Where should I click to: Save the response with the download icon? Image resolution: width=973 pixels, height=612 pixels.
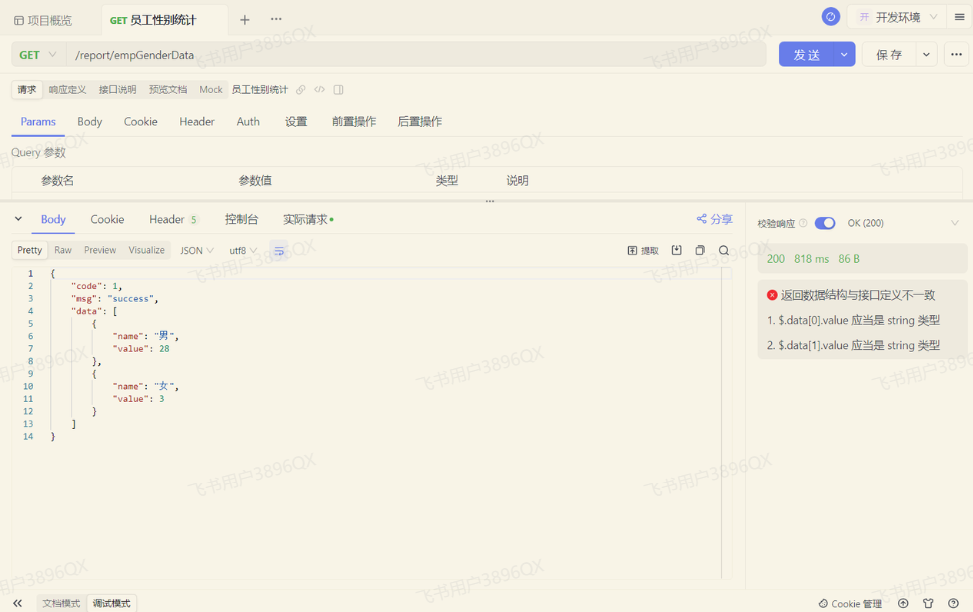pyautogui.click(x=676, y=250)
